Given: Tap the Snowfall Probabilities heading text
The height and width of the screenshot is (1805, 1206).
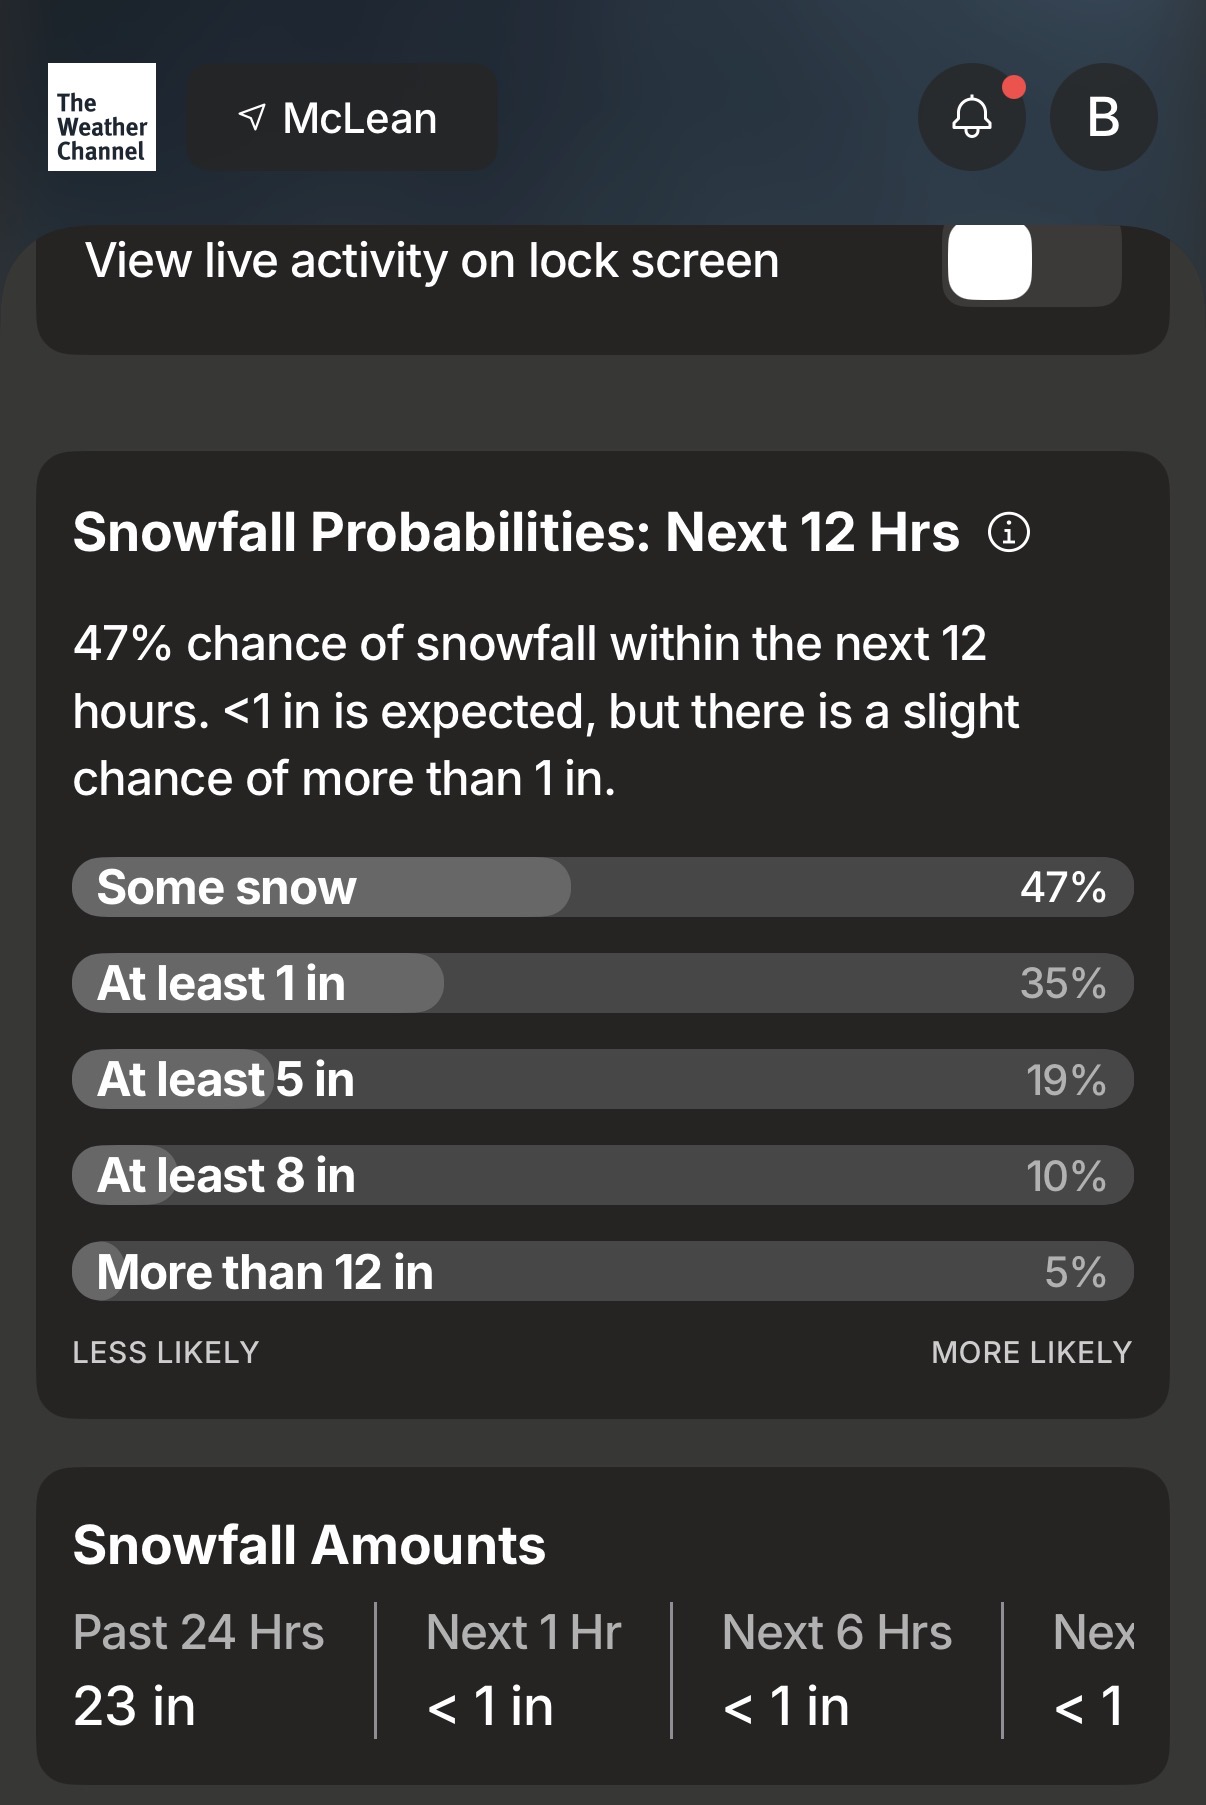Looking at the screenshot, I should pos(516,532).
